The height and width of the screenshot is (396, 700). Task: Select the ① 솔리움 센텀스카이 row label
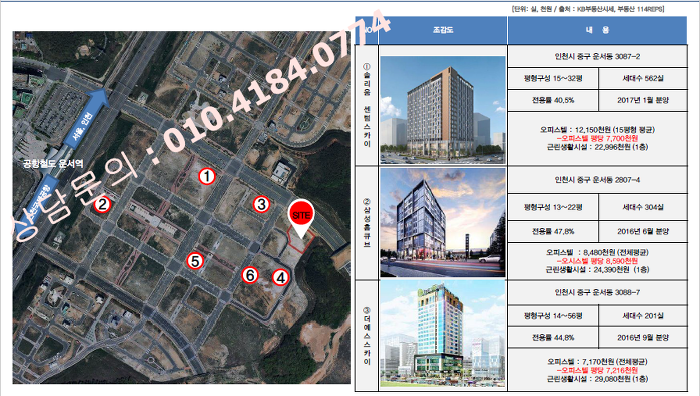367,105
